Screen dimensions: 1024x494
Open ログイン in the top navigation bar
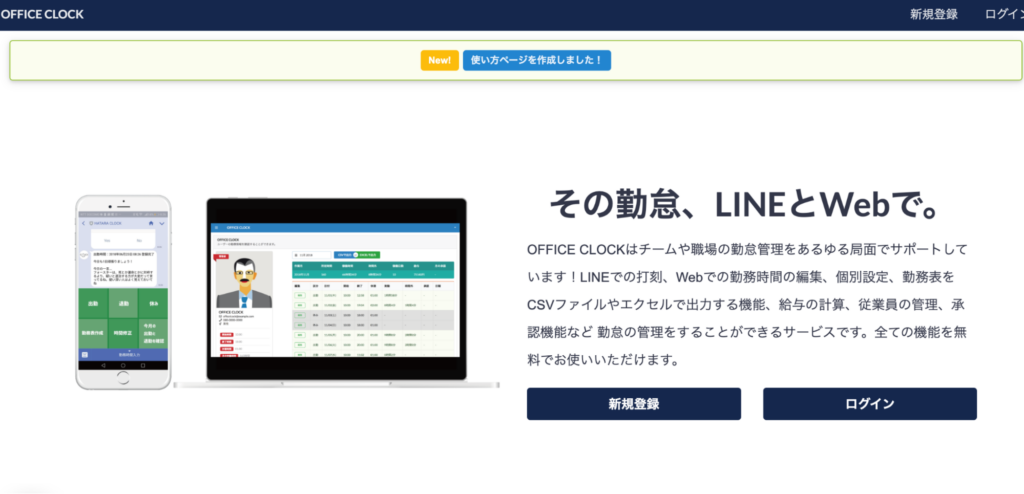(x=1003, y=14)
